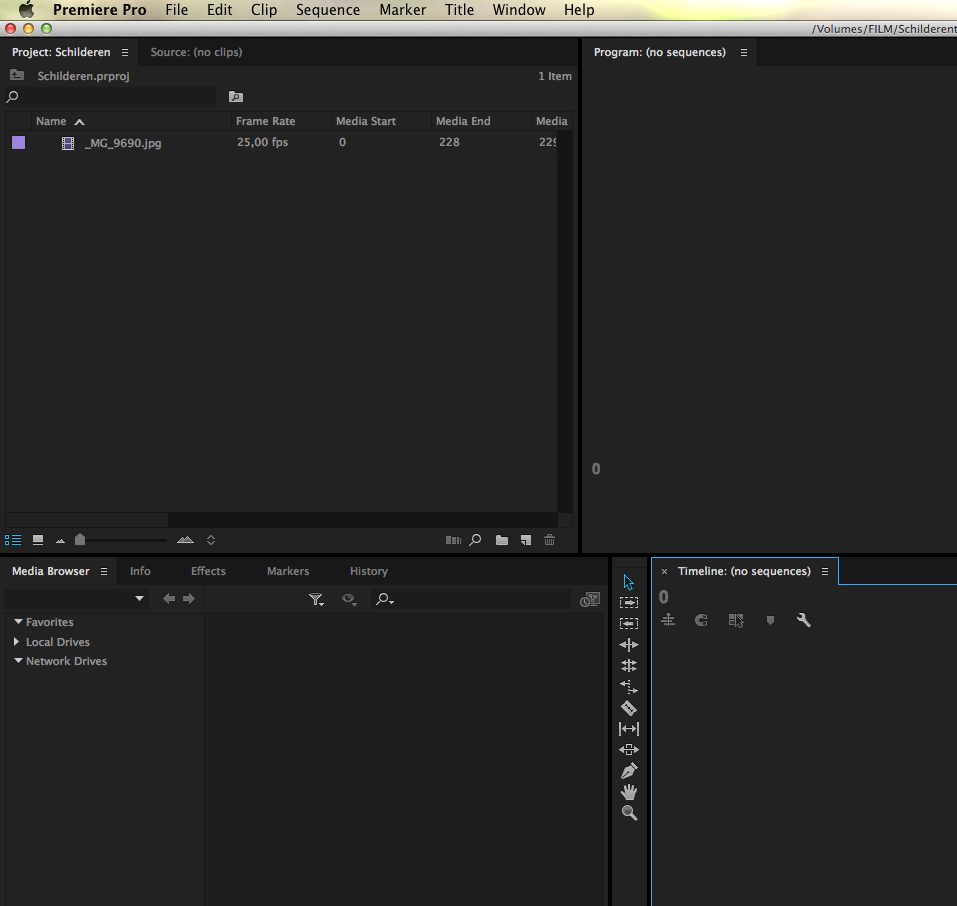
Task: Switch to the Effects tab
Action: click(x=209, y=571)
